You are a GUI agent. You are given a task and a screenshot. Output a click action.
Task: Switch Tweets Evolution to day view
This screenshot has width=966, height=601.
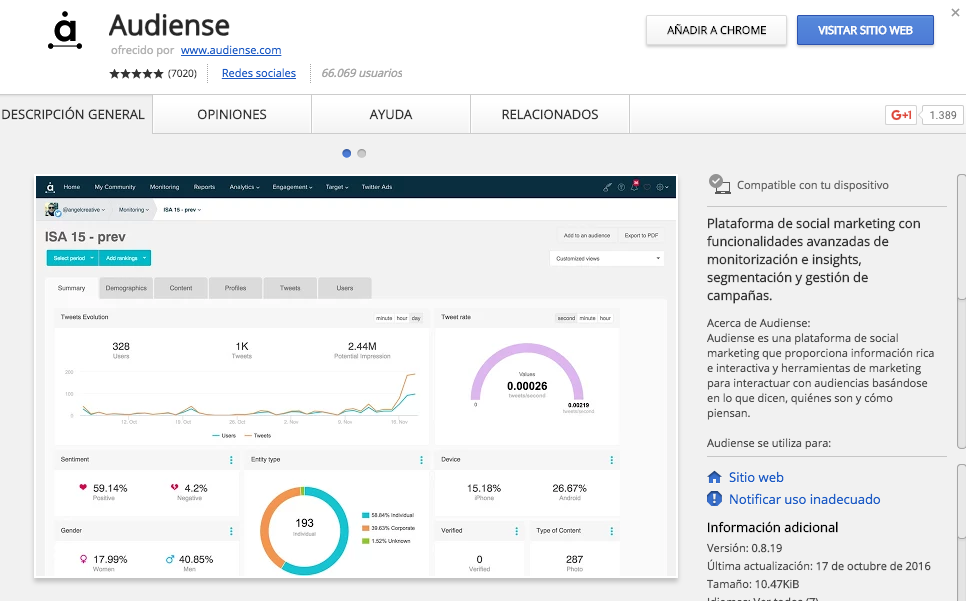pos(415,317)
